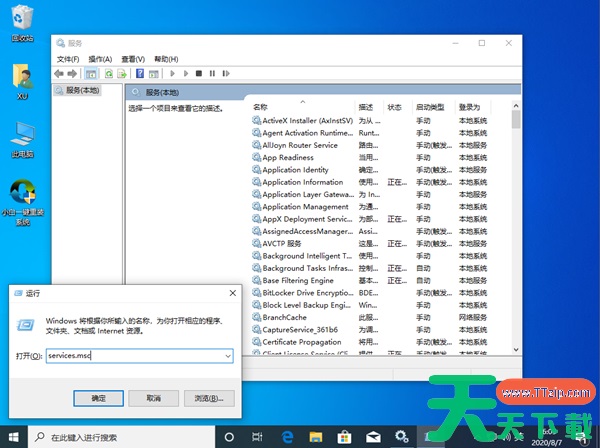Click the 确定 button in Run dialog
The height and width of the screenshot is (448, 600).
tap(98, 398)
